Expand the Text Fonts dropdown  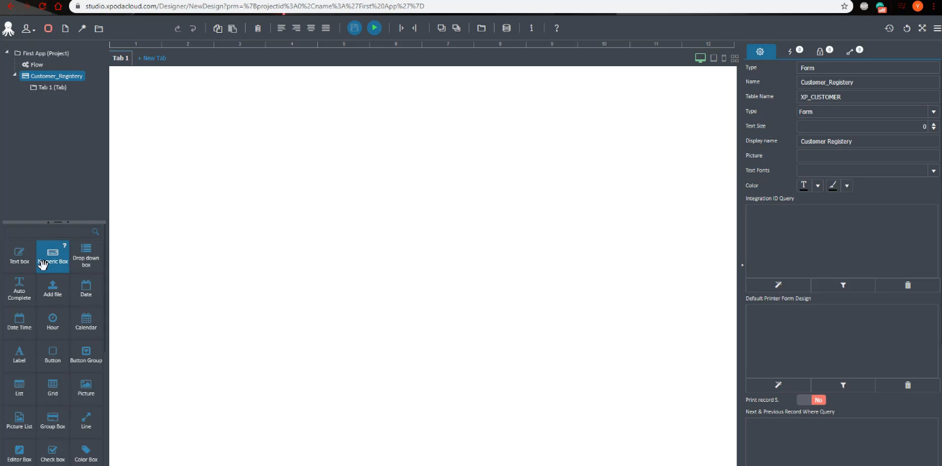pos(868,171)
